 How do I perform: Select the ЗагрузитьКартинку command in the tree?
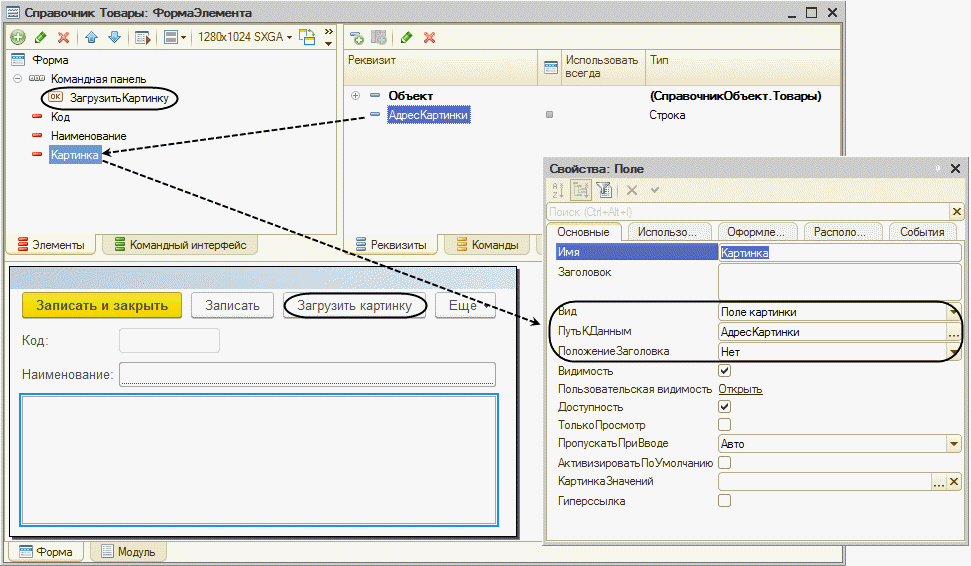coord(119,98)
